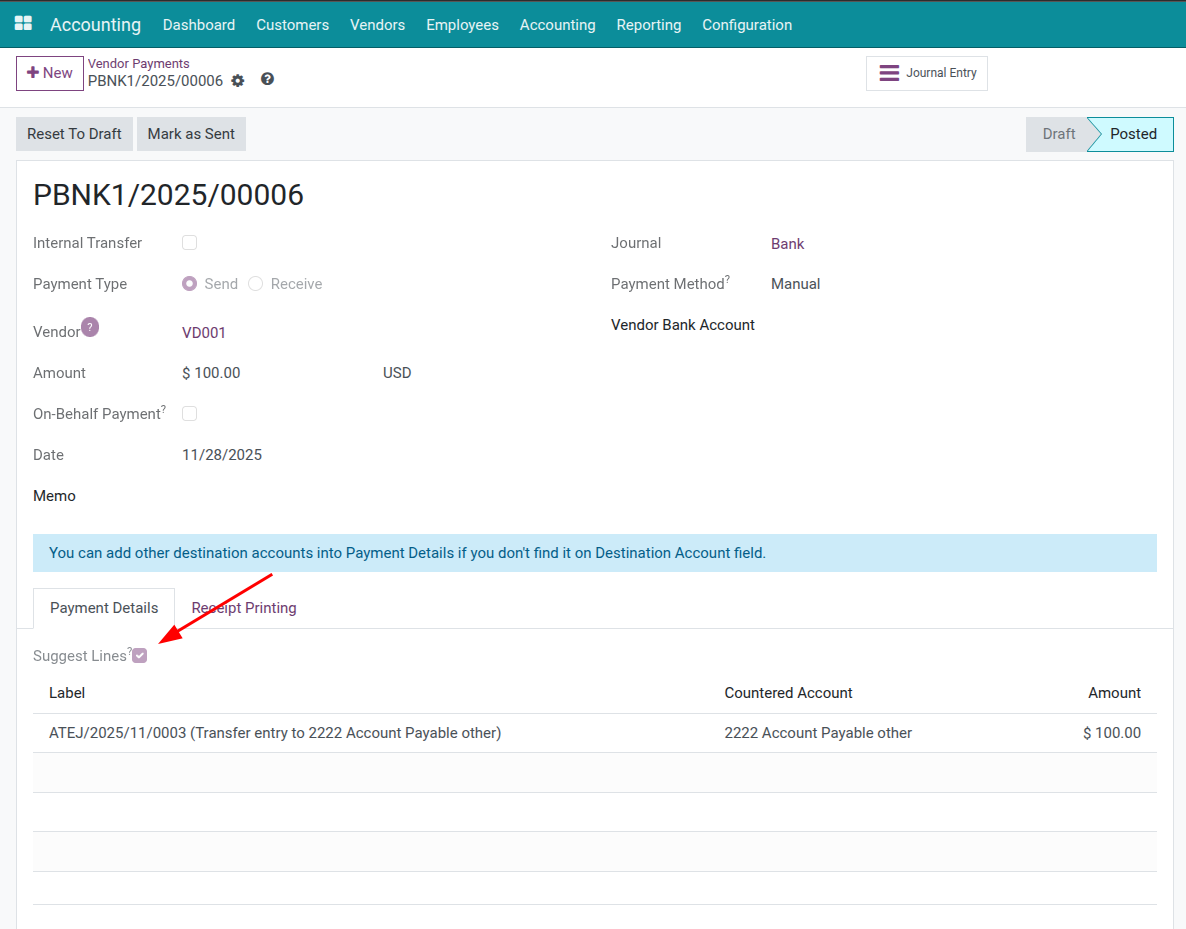Click the Draft status stage
Image resolution: width=1186 pixels, height=929 pixels.
(1058, 134)
